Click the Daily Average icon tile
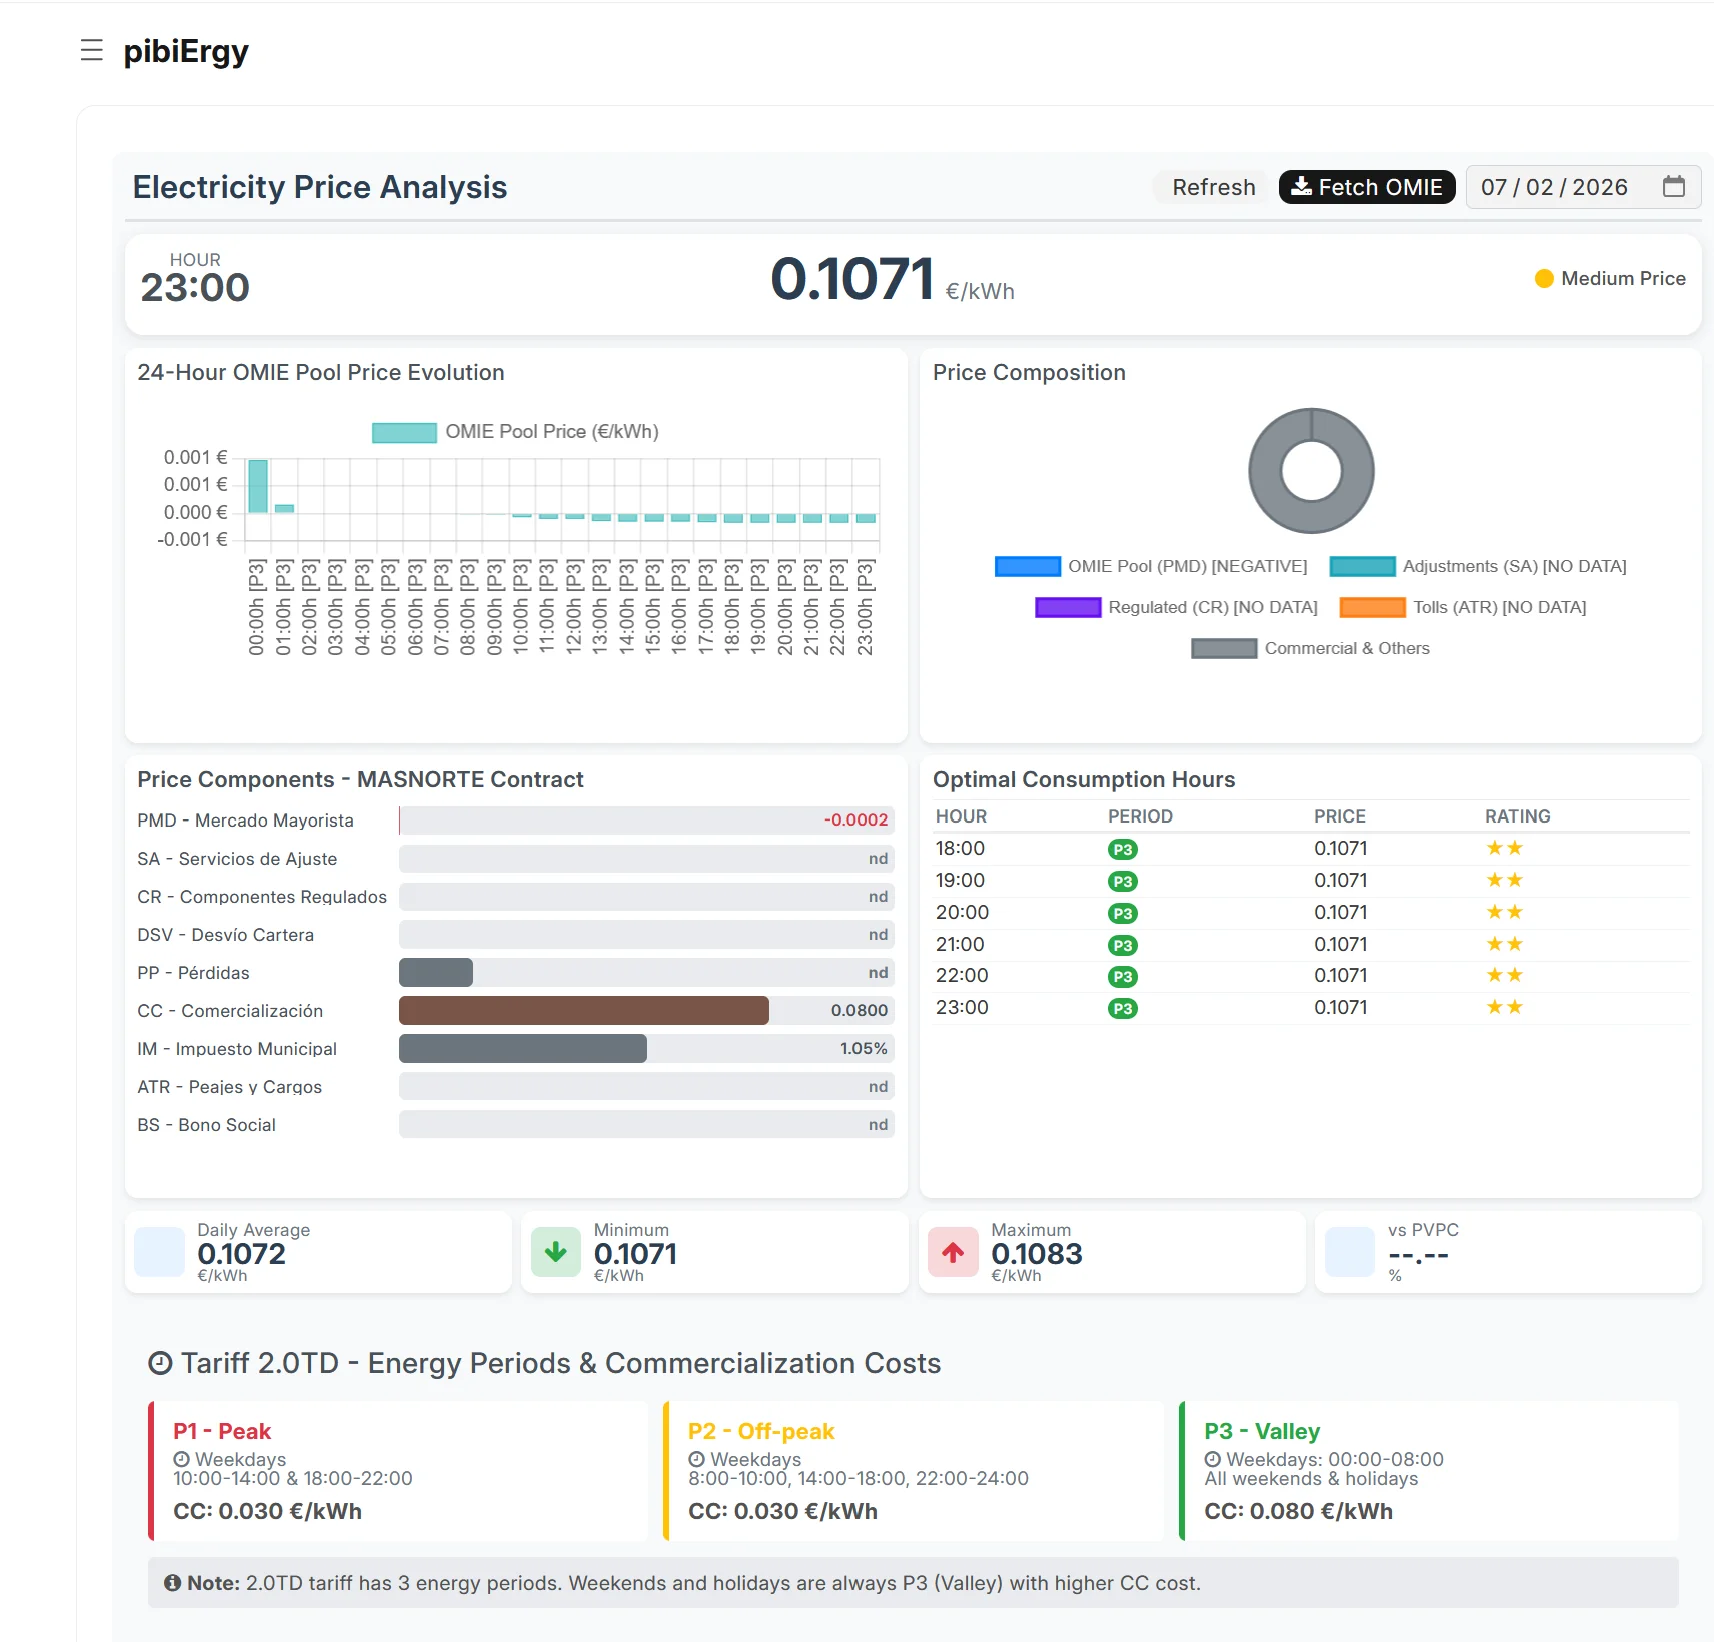Image resolution: width=1714 pixels, height=1642 pixels. pyautogui.click(x=160, y=1252)
